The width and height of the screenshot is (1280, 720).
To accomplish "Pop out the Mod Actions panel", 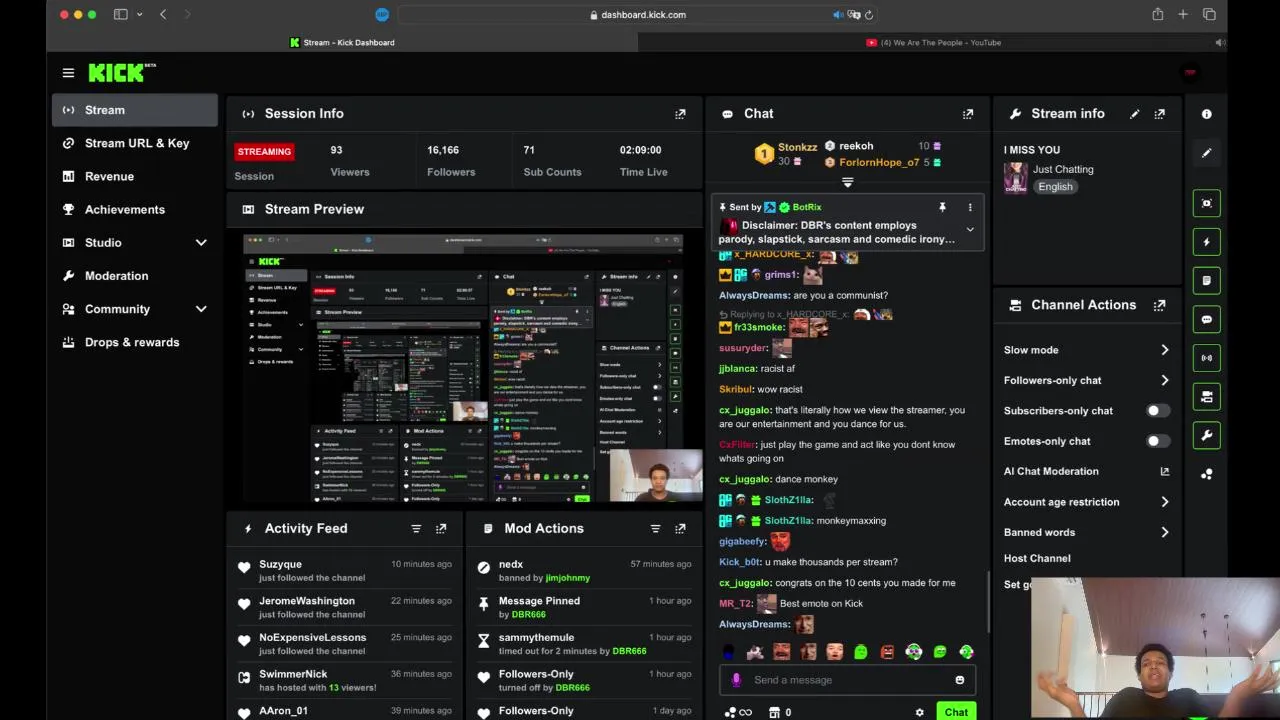I will (680, 528).
